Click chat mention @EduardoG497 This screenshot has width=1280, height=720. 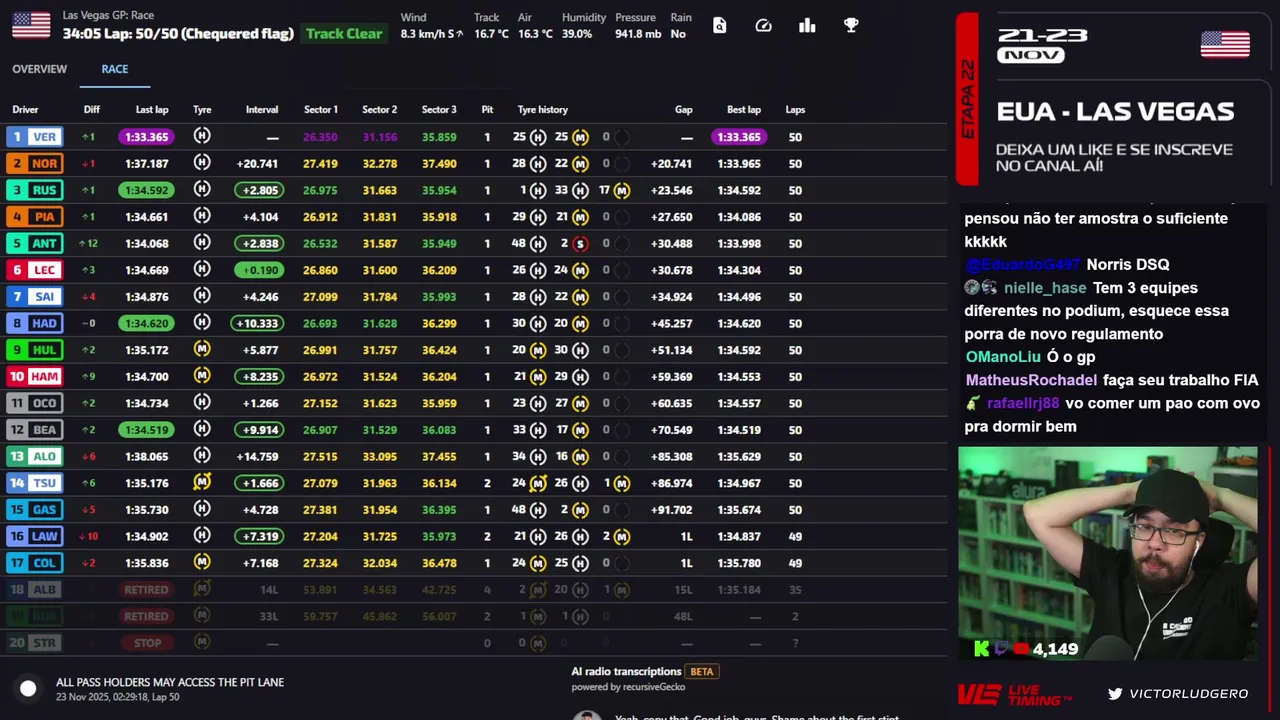[x=1023, y=265]
